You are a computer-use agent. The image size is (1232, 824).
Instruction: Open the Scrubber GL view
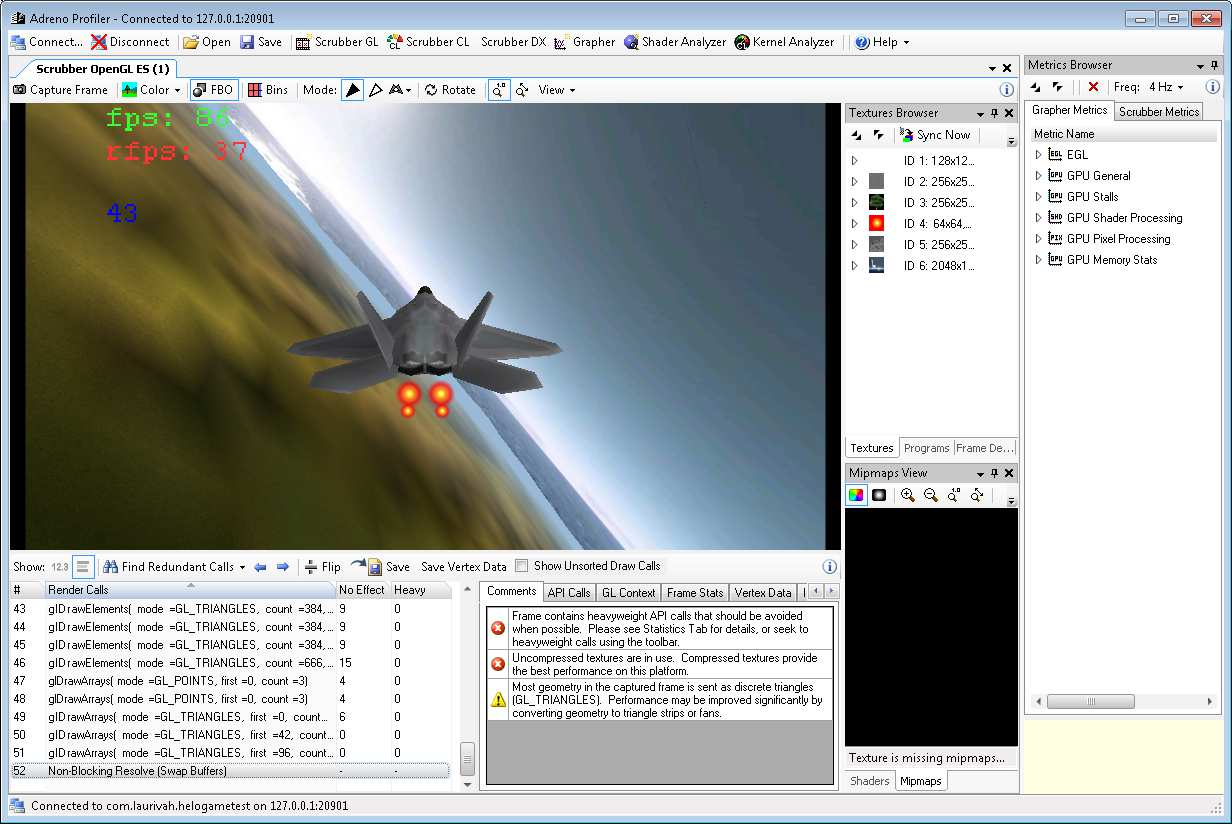tap(337, 42)
